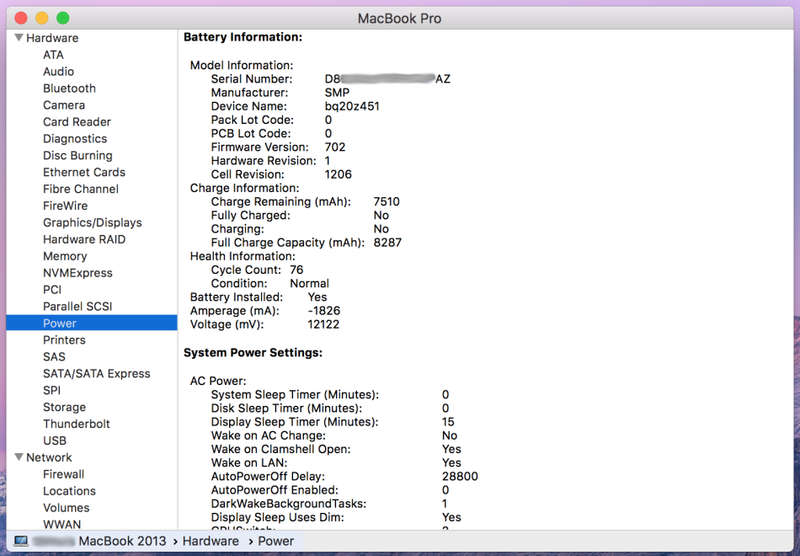
Task: Select Camera in the sidebar
Action: [x=64, y=105]
